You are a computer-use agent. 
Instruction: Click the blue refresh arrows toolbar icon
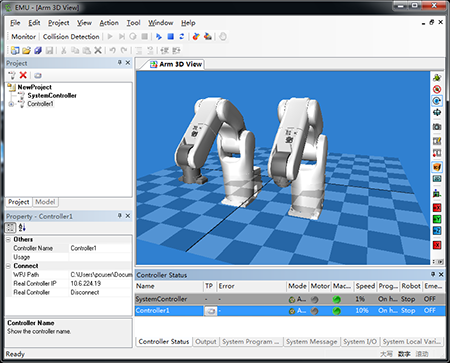(182, 36)
